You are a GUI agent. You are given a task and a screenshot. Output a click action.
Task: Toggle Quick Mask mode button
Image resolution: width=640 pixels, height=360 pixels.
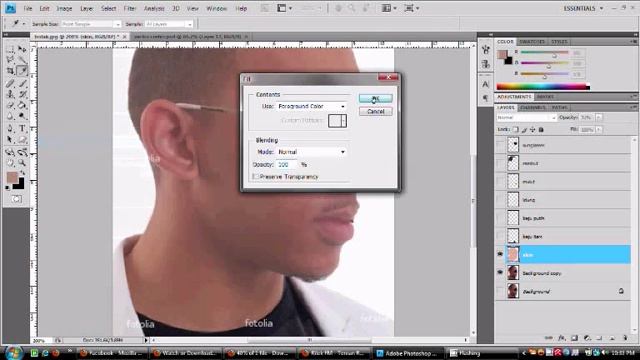click(16, 199)
